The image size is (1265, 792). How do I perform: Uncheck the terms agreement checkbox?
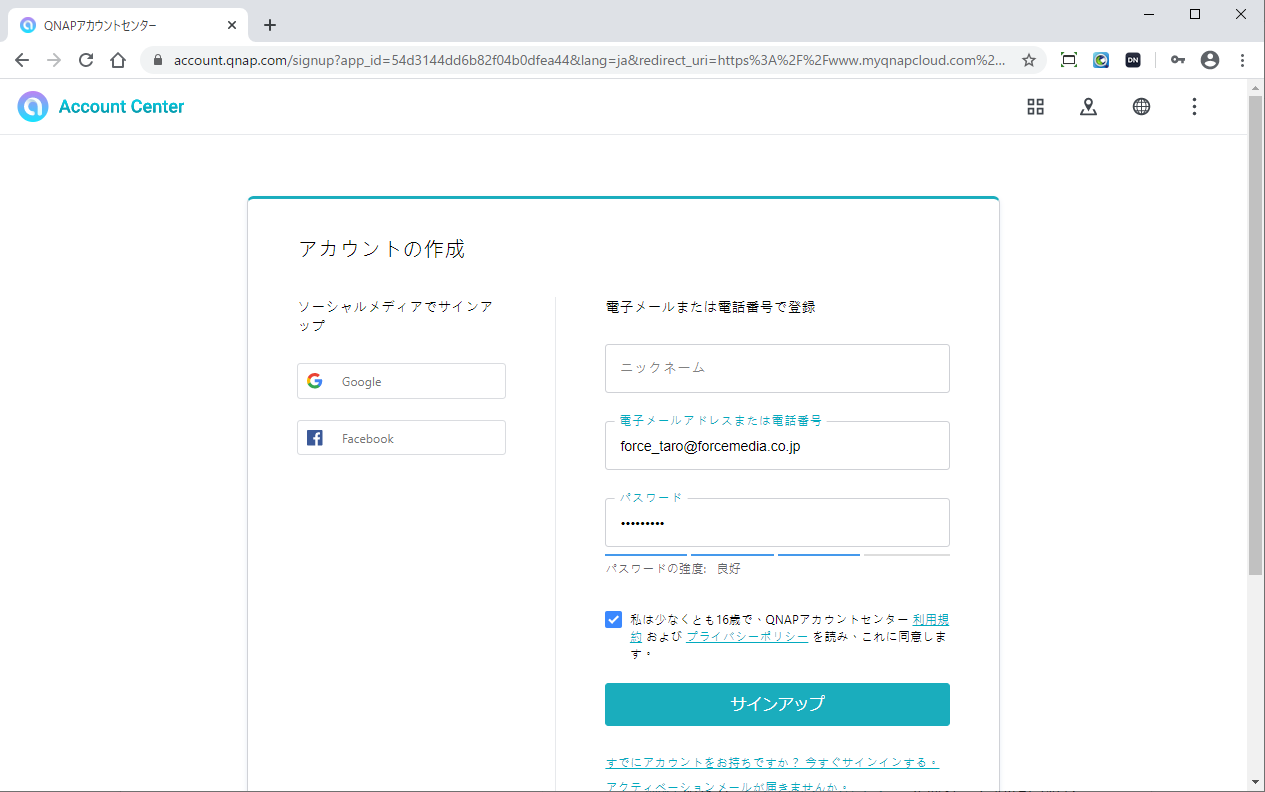click(613, 620)
